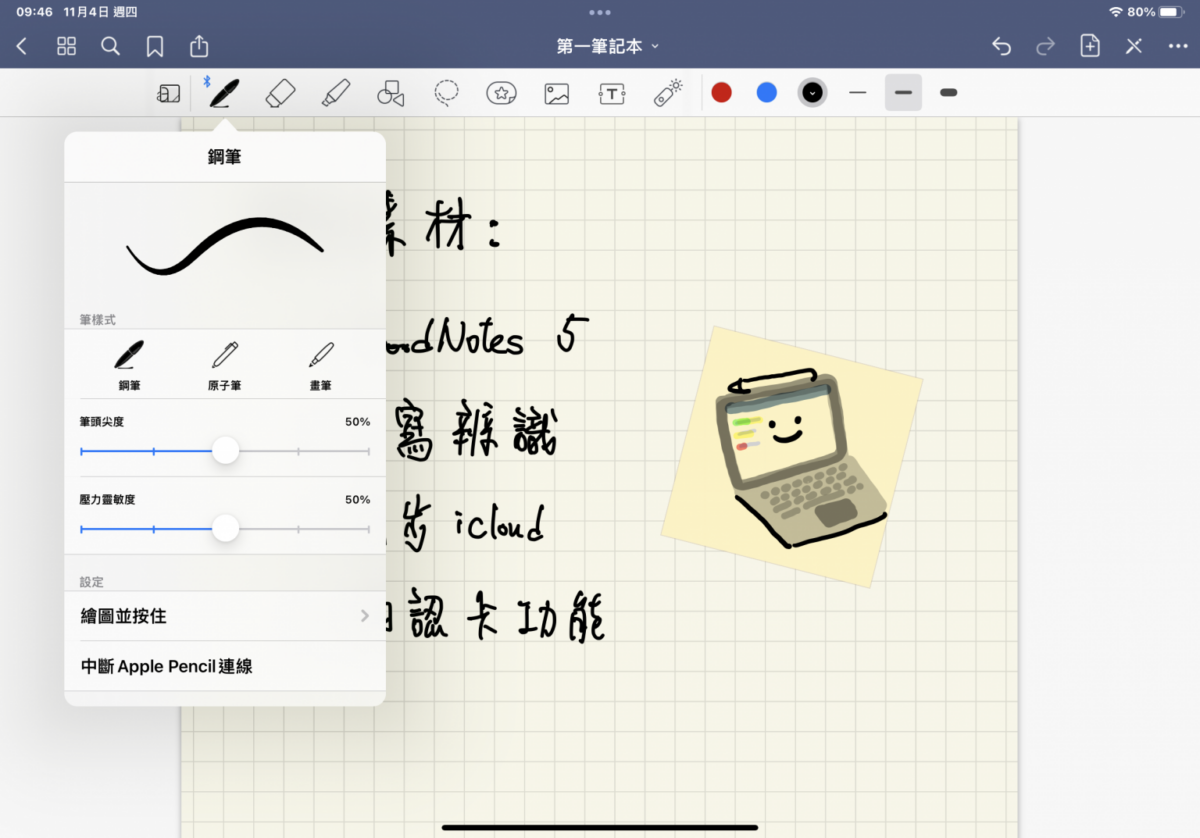1200x838 pixels.
Task: Select the text box tool
Action: coord(612,93)
